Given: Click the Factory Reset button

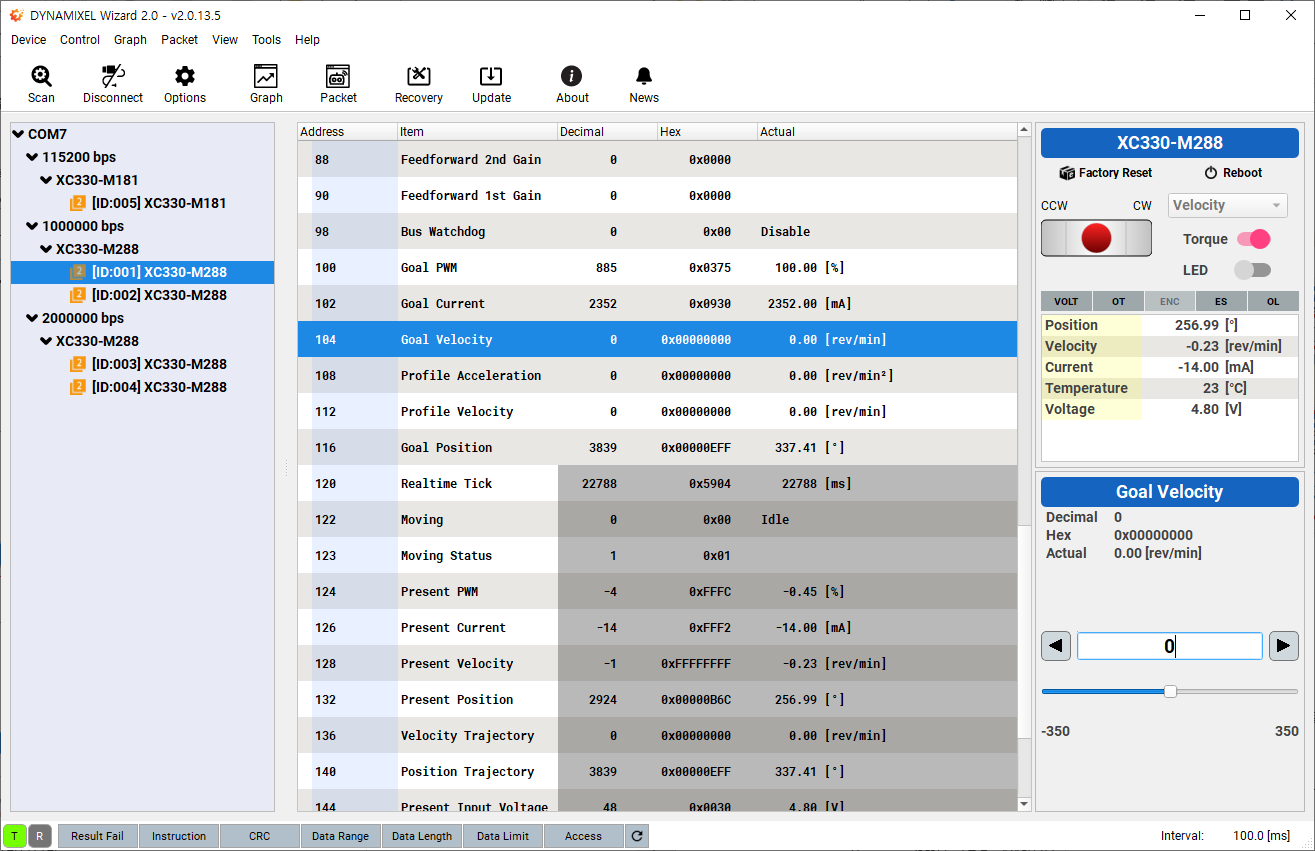Looking at the screenshot, I should 1106,173.
